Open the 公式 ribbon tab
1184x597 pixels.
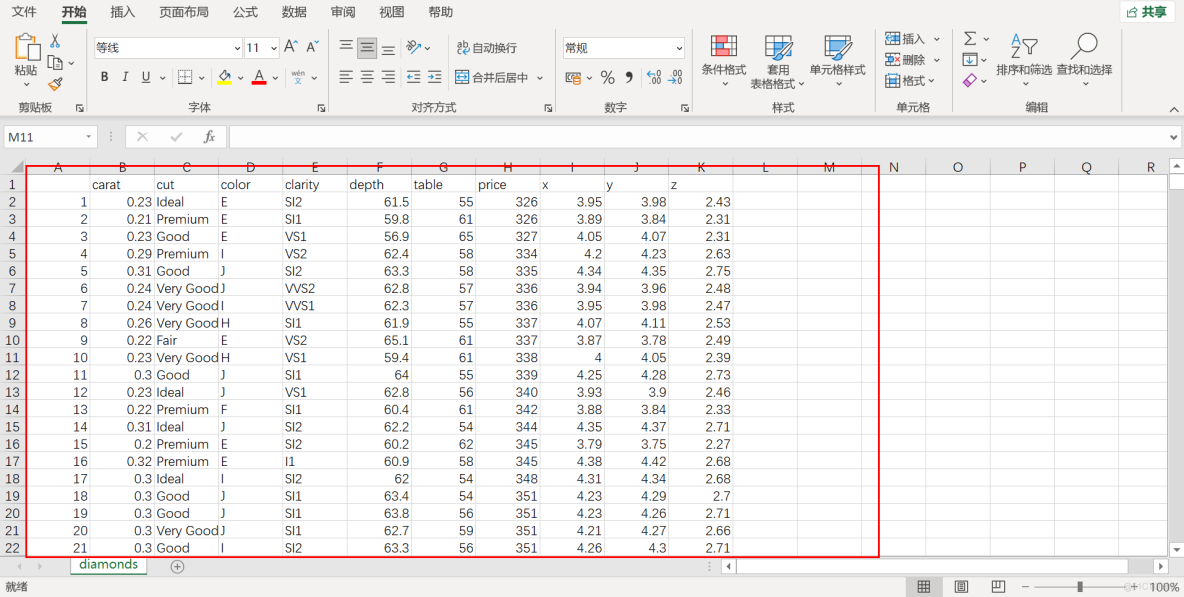pyautogui.click(x=245, y=12)
